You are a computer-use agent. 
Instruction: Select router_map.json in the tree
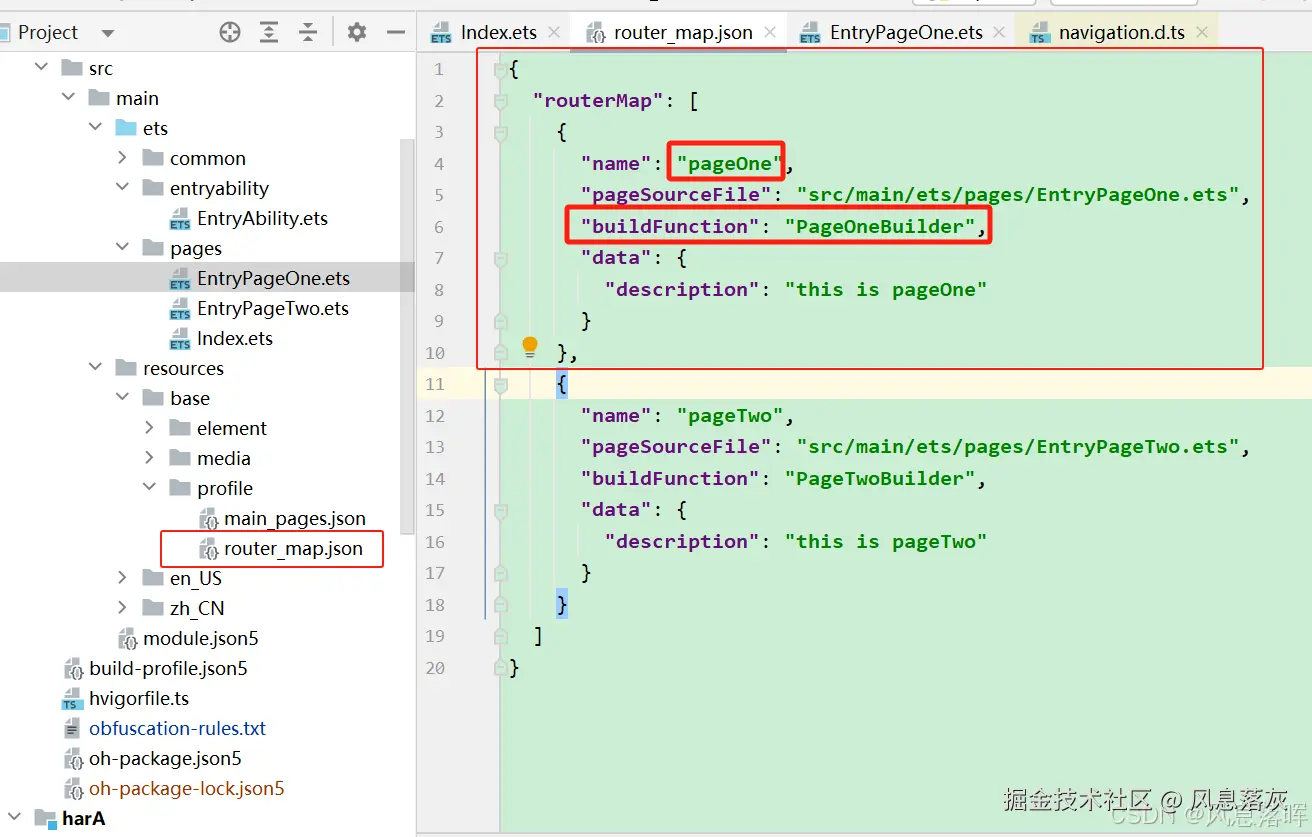click(292, 548)
